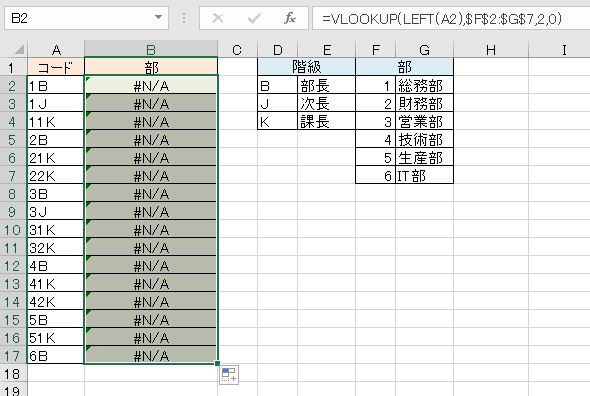Expand the Name Box dropdown arrow
The width and height of the screenshot is (590, 396).
(158, 17)
